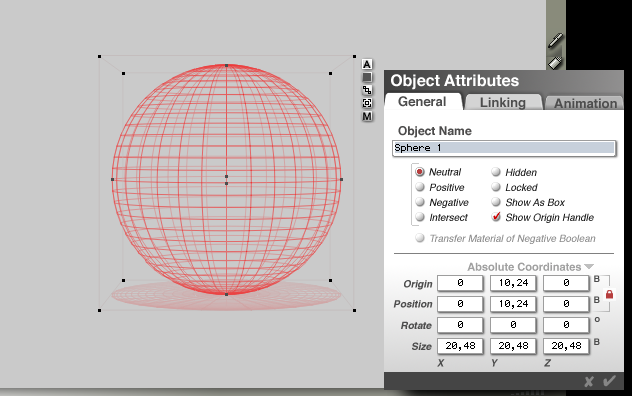632x396 pixels.
Task: Toggle Show Origin Handle checkbox
Action: tap(496, 217)
